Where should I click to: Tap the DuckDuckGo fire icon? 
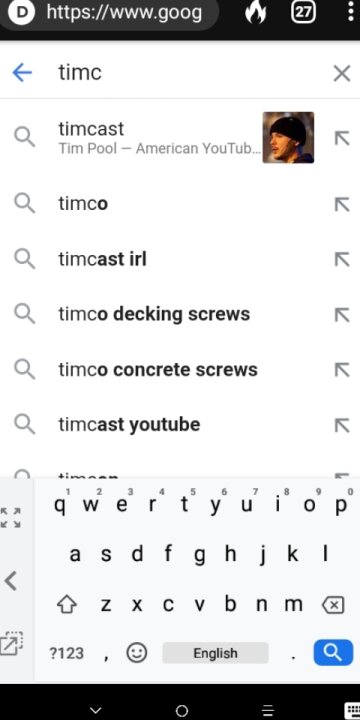(256, 12)
